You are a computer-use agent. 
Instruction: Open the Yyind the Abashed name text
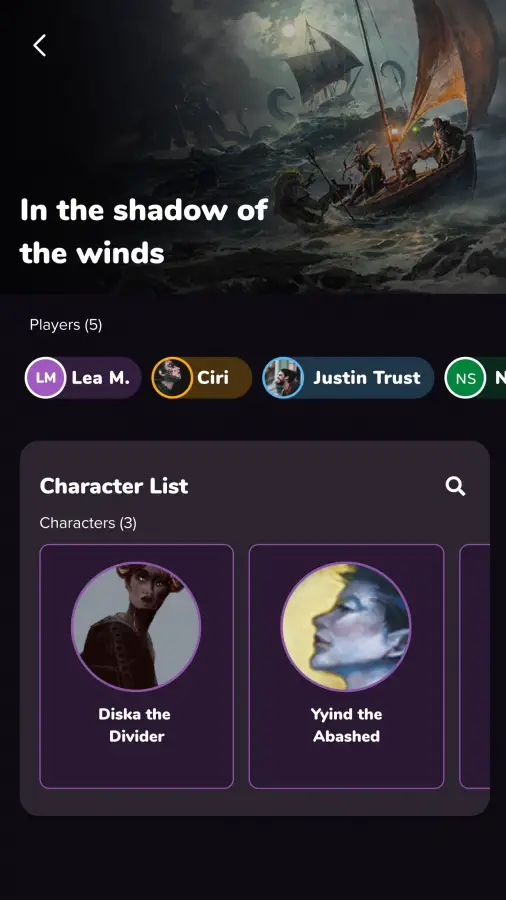pos(347,725)
